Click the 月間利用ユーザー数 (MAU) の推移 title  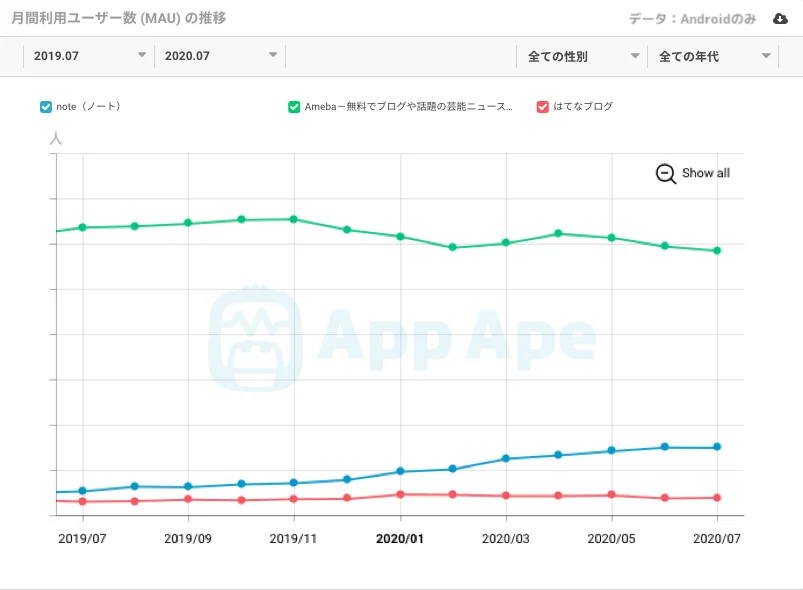119,18
